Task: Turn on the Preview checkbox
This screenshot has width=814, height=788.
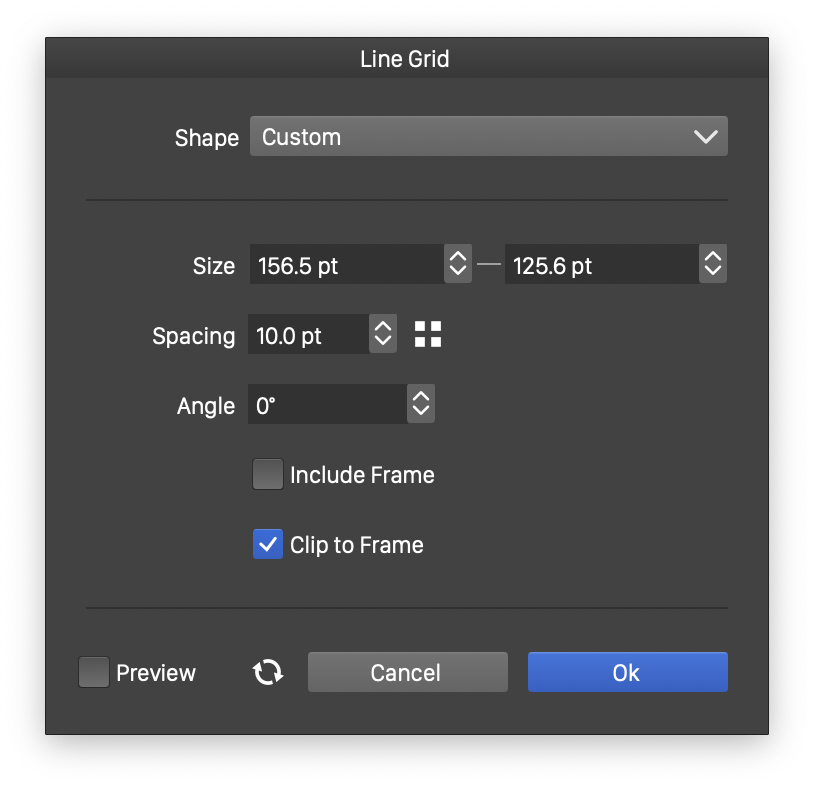Action: coord(94,673)
